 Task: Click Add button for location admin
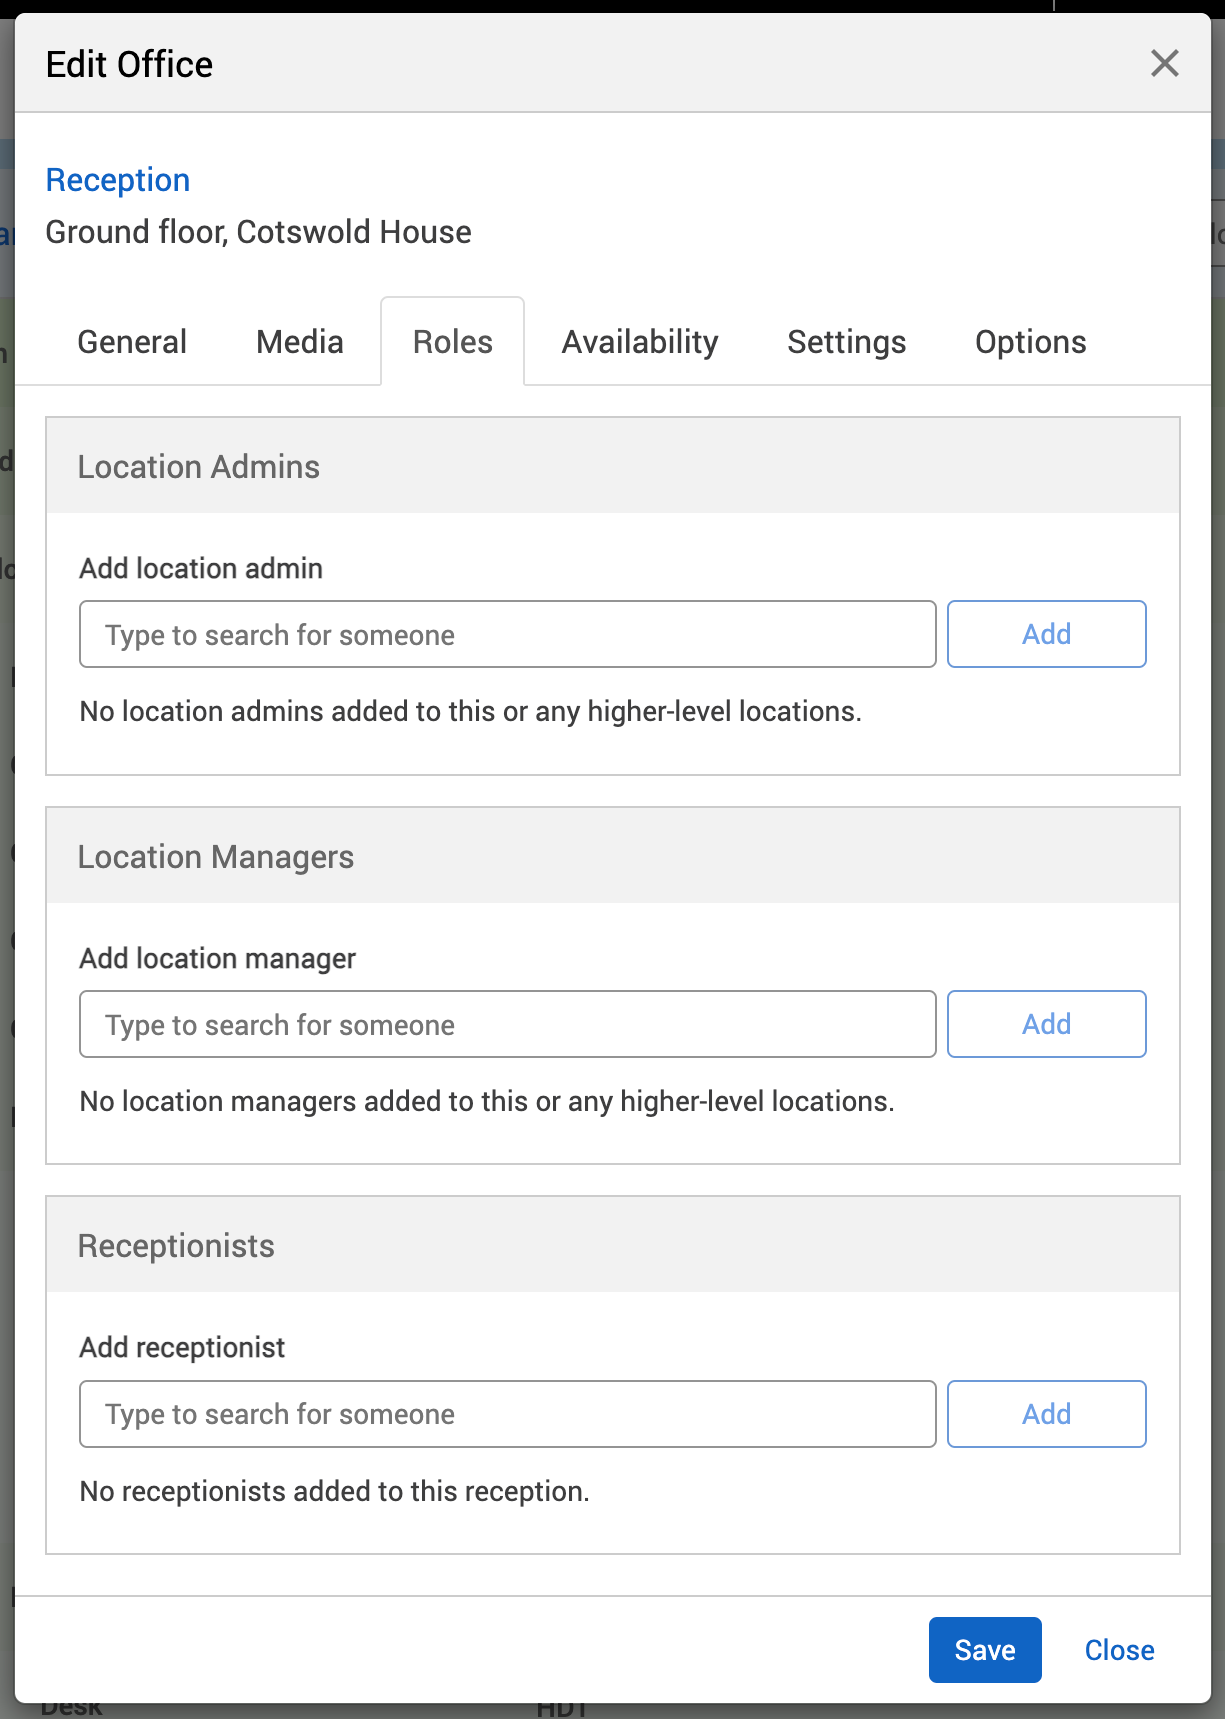[1046, 634]
